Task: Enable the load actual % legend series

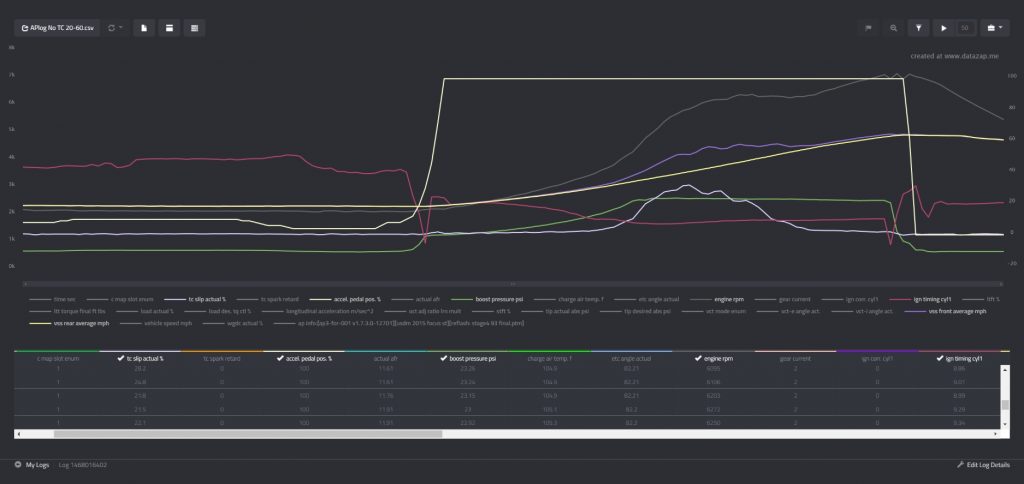Action: pyautogui.click(x=146, y=311)
